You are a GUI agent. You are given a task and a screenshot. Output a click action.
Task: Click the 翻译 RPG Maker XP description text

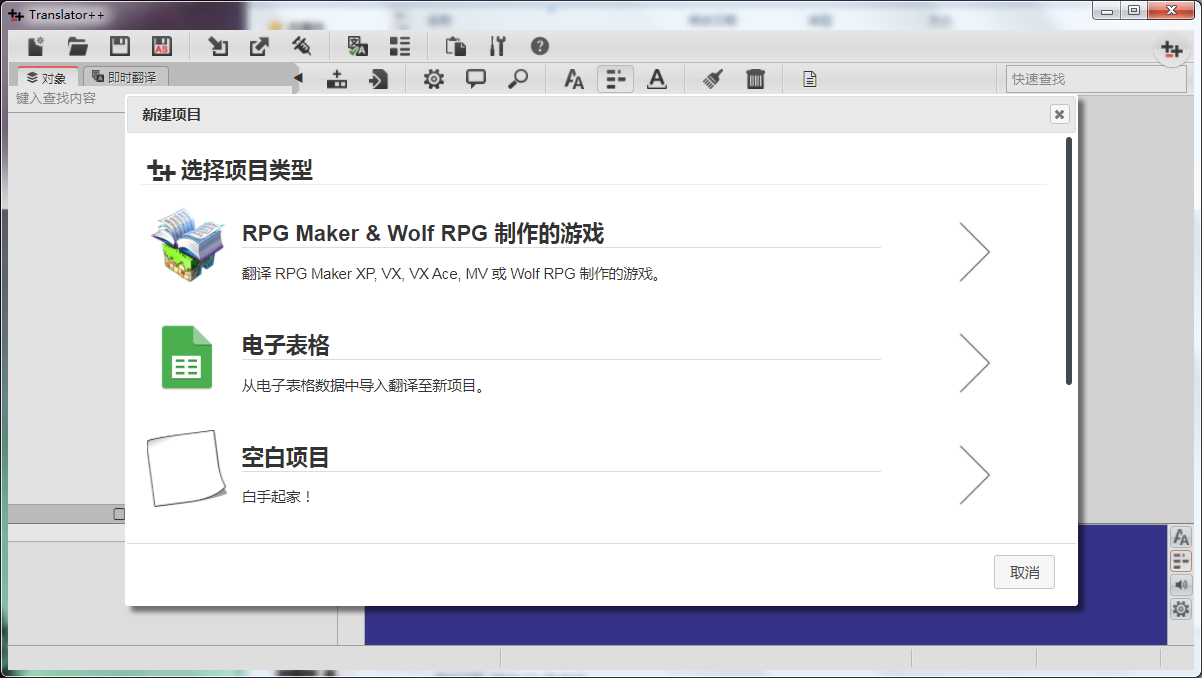(452, 273)
